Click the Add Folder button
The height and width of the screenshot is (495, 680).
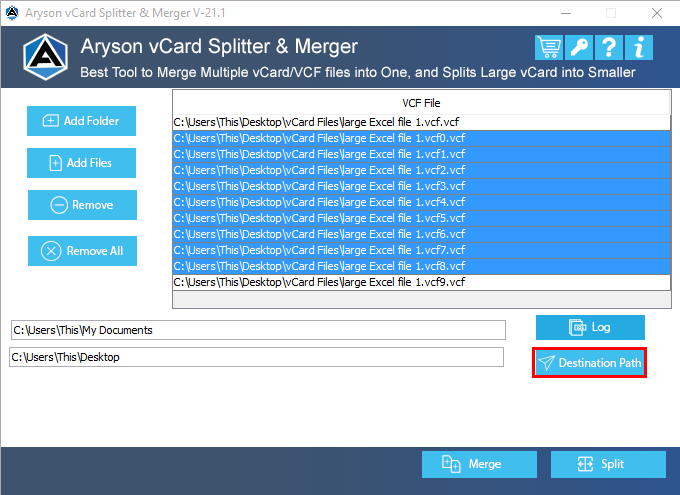[82, 121]
